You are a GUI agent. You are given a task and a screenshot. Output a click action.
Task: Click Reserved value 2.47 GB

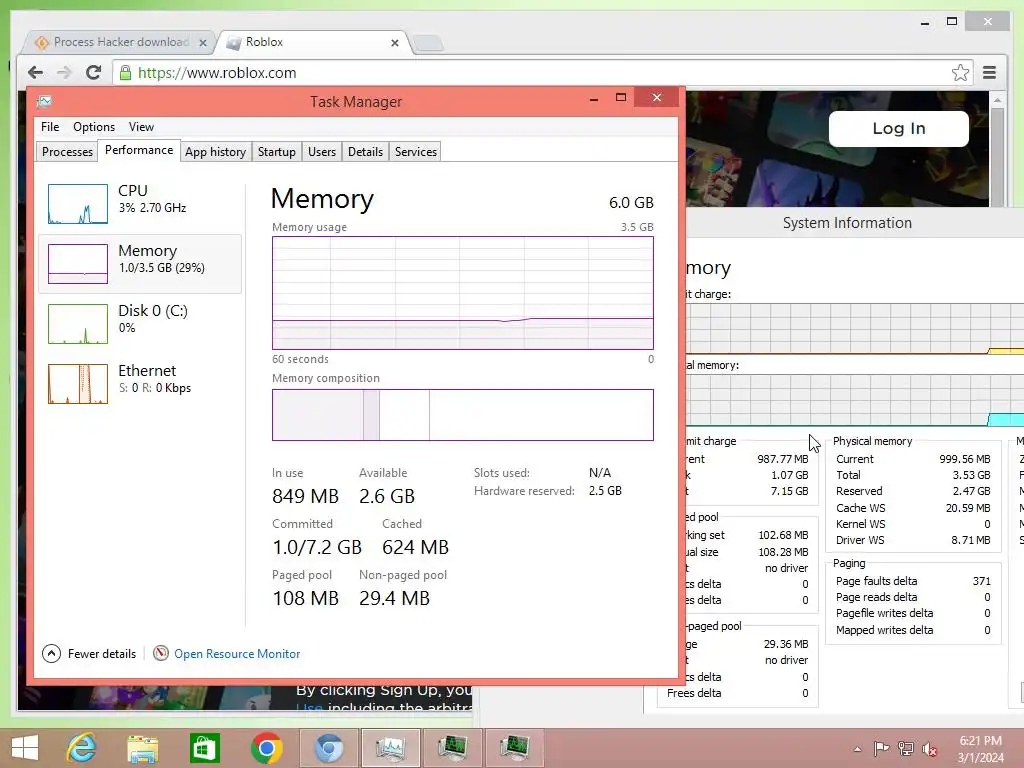[x=971, y=491]
